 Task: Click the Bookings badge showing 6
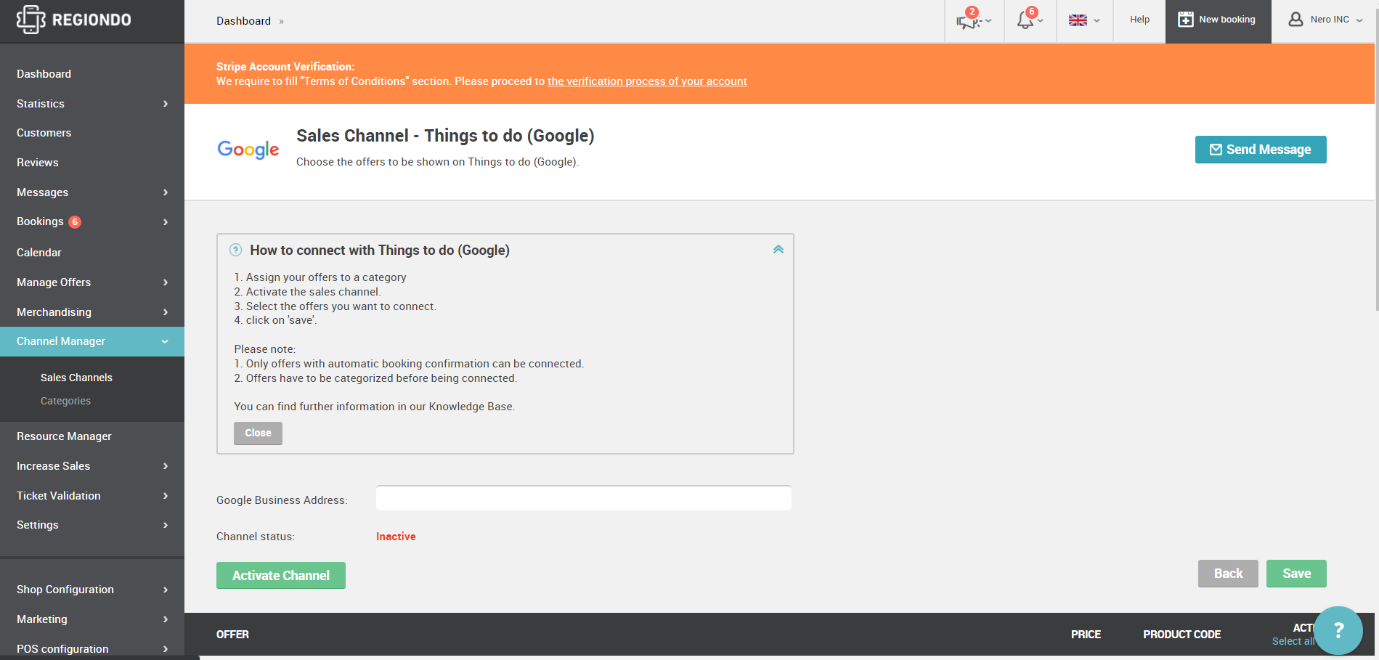coord(75,222)
